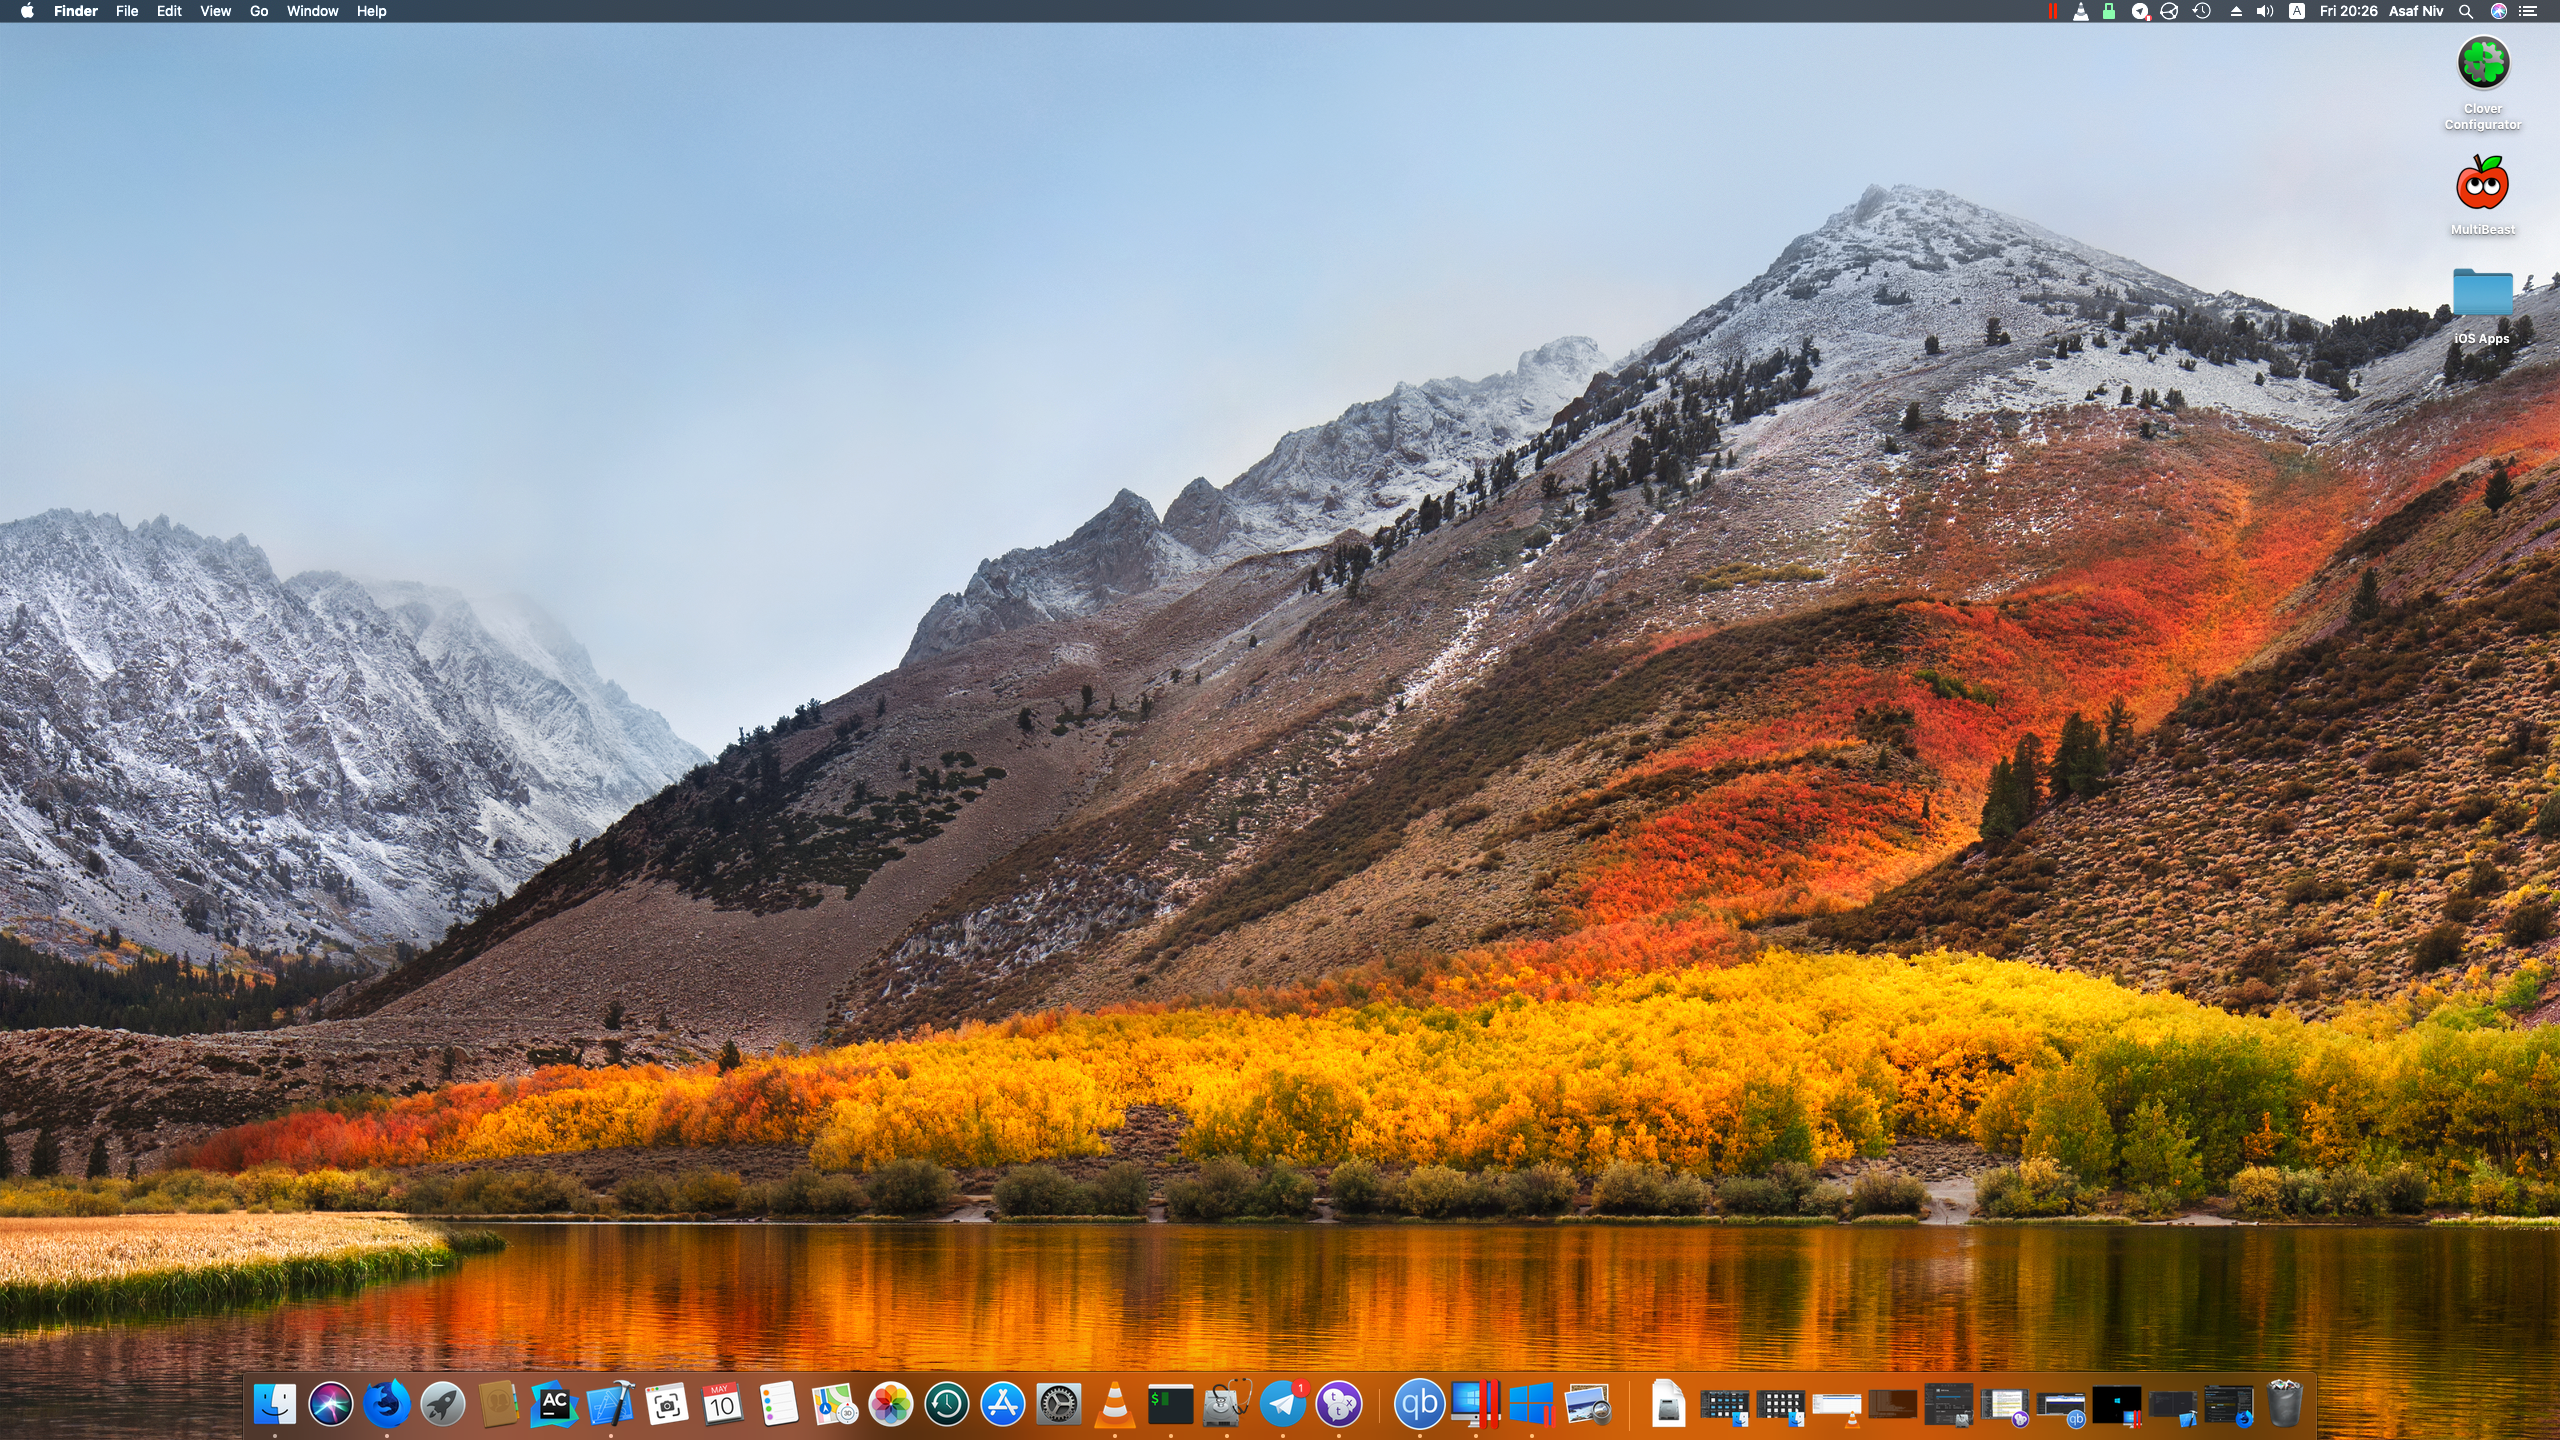The width and height of the screenshot is (2560, 1440).
Task: Open the round paper-plane menu bar icon
Action: click(x=2140, y=11)
